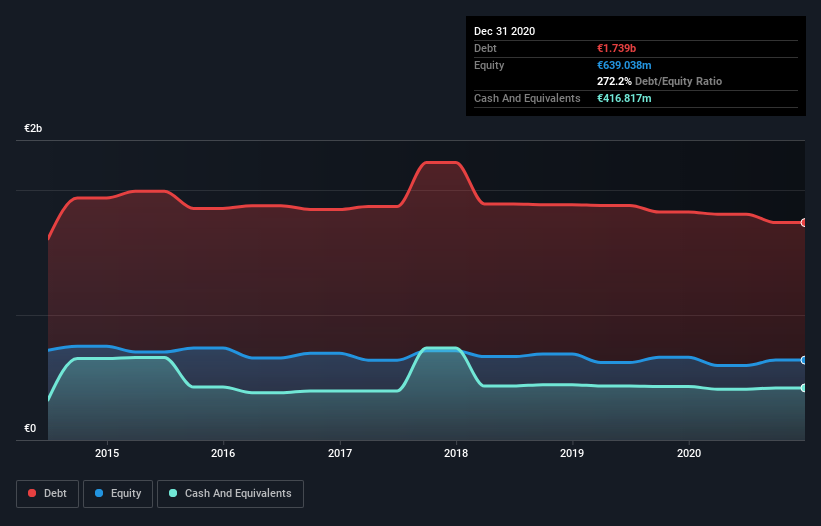Click Cash And Equivalents label in tooltip

pyautogui.click(x=527, y=98)
